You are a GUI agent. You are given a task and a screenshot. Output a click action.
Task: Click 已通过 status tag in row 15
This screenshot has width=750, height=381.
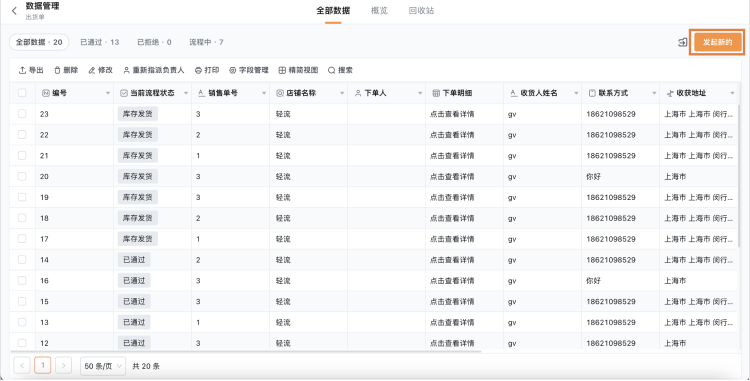click(134, 302)
